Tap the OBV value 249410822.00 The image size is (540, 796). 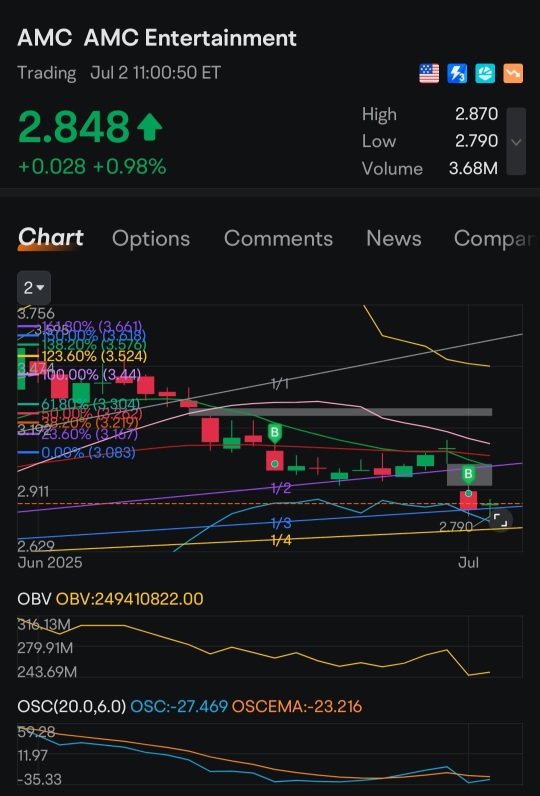[x=129, y=599]
